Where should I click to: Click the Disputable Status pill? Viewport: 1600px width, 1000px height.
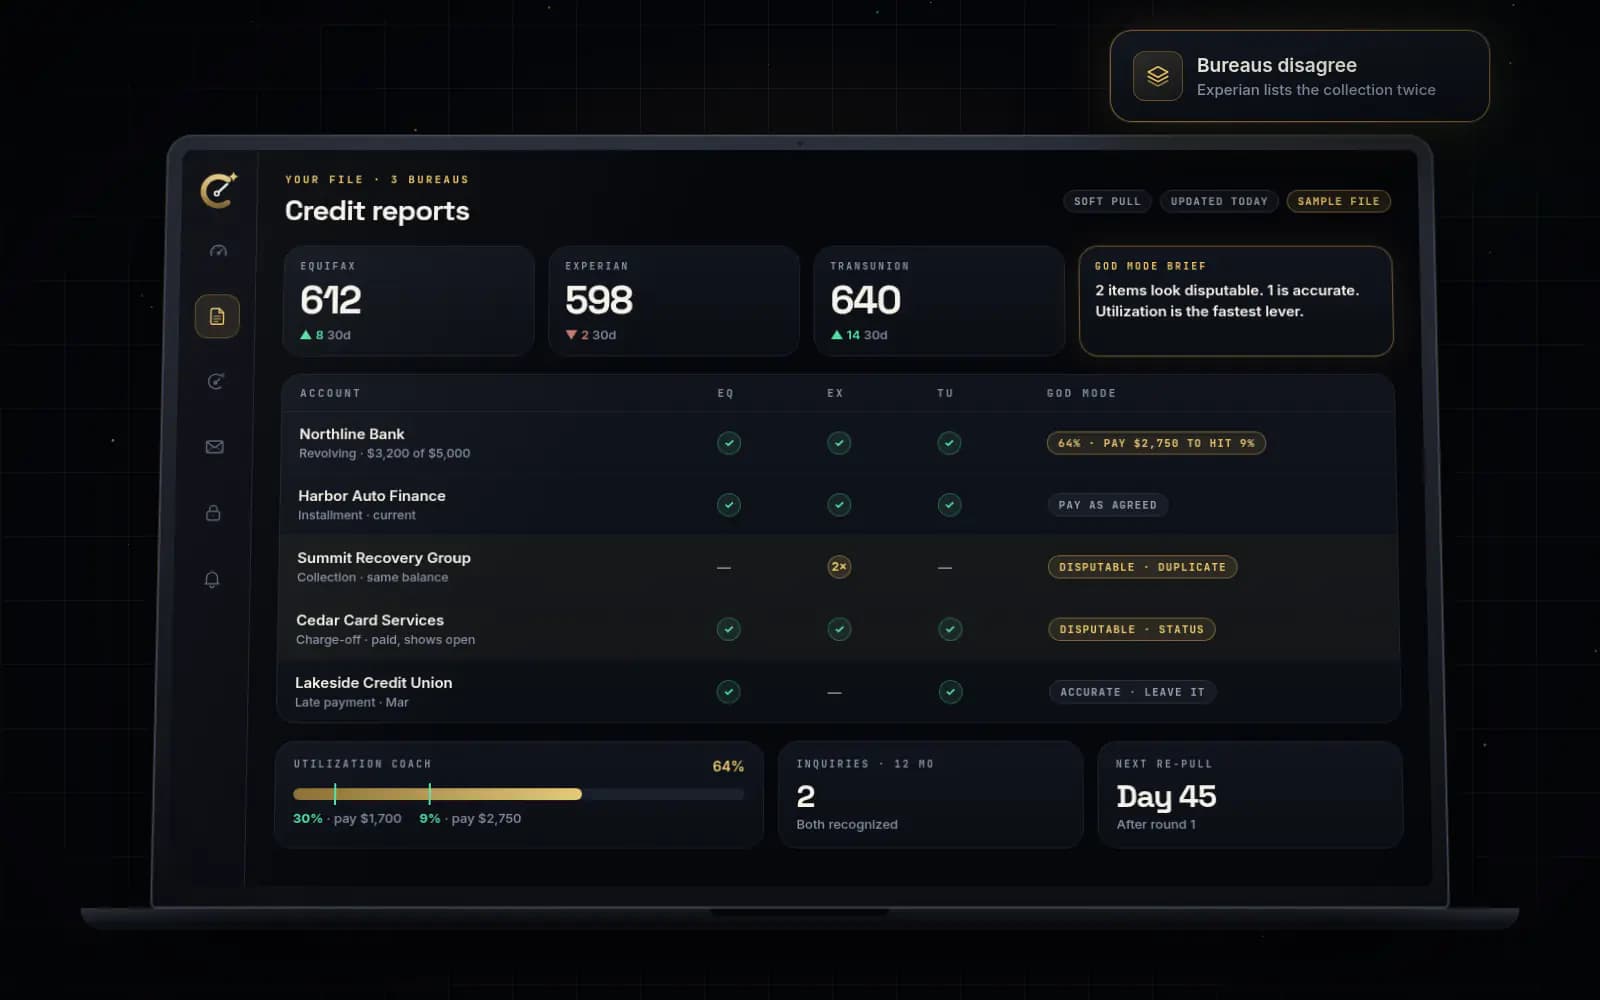tap(1132, 629)
